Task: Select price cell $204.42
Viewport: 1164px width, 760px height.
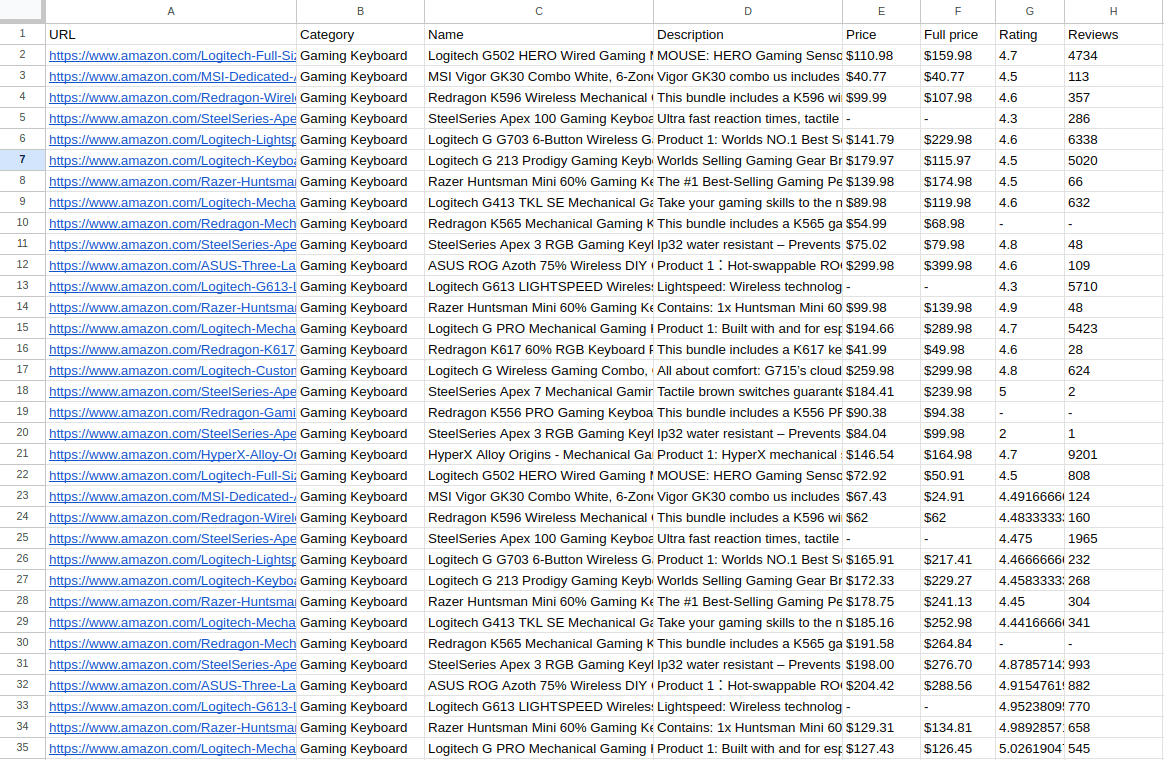Action: click(x=881, y=685)
